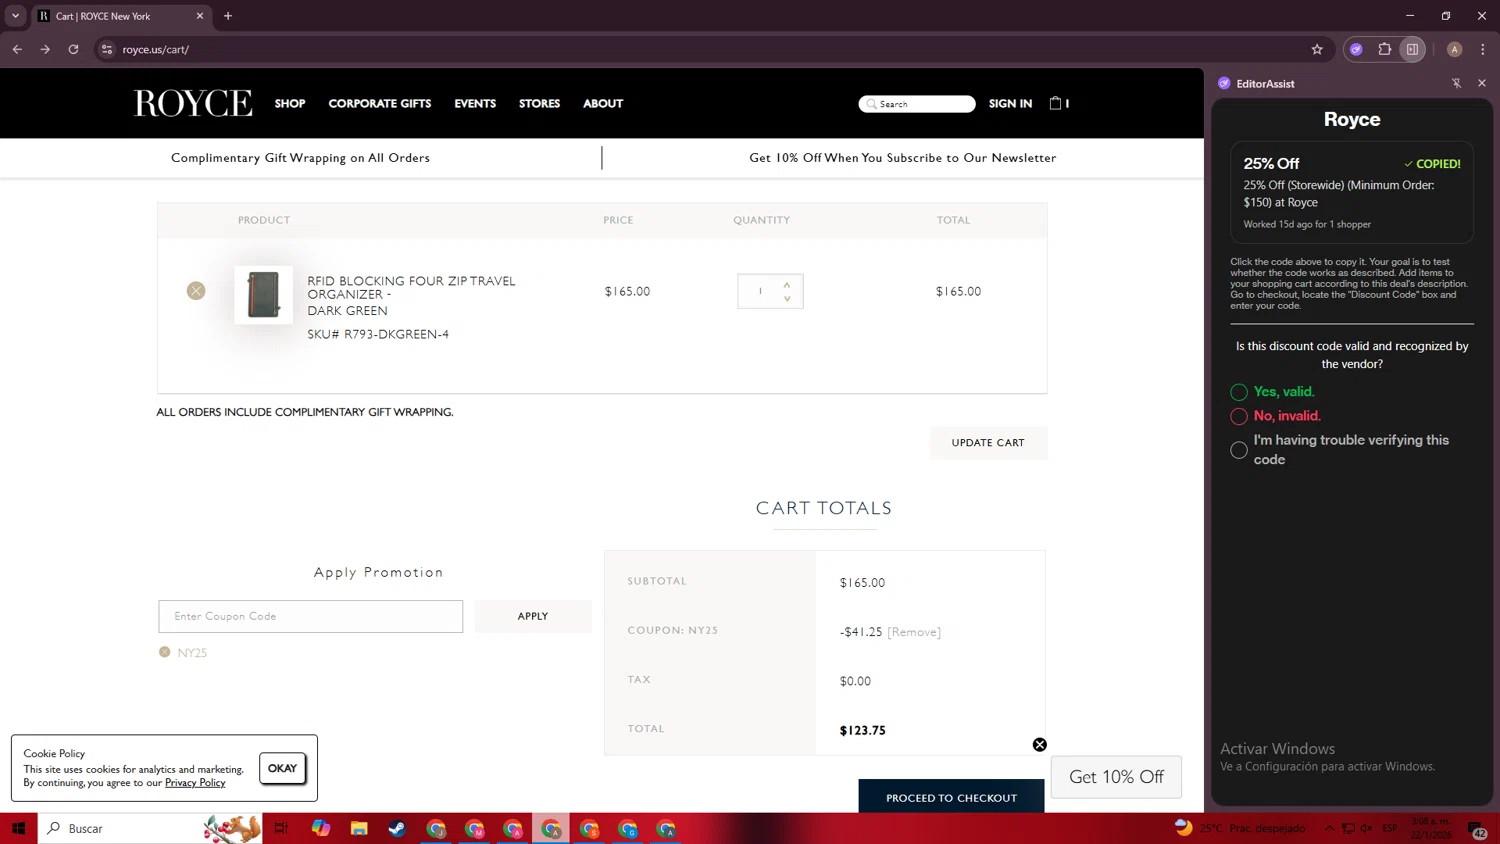The width and height of the screenshot is (1500, 844).
Task: Click the Windows taskbar Buscar search box
Action: coord(150,828)
